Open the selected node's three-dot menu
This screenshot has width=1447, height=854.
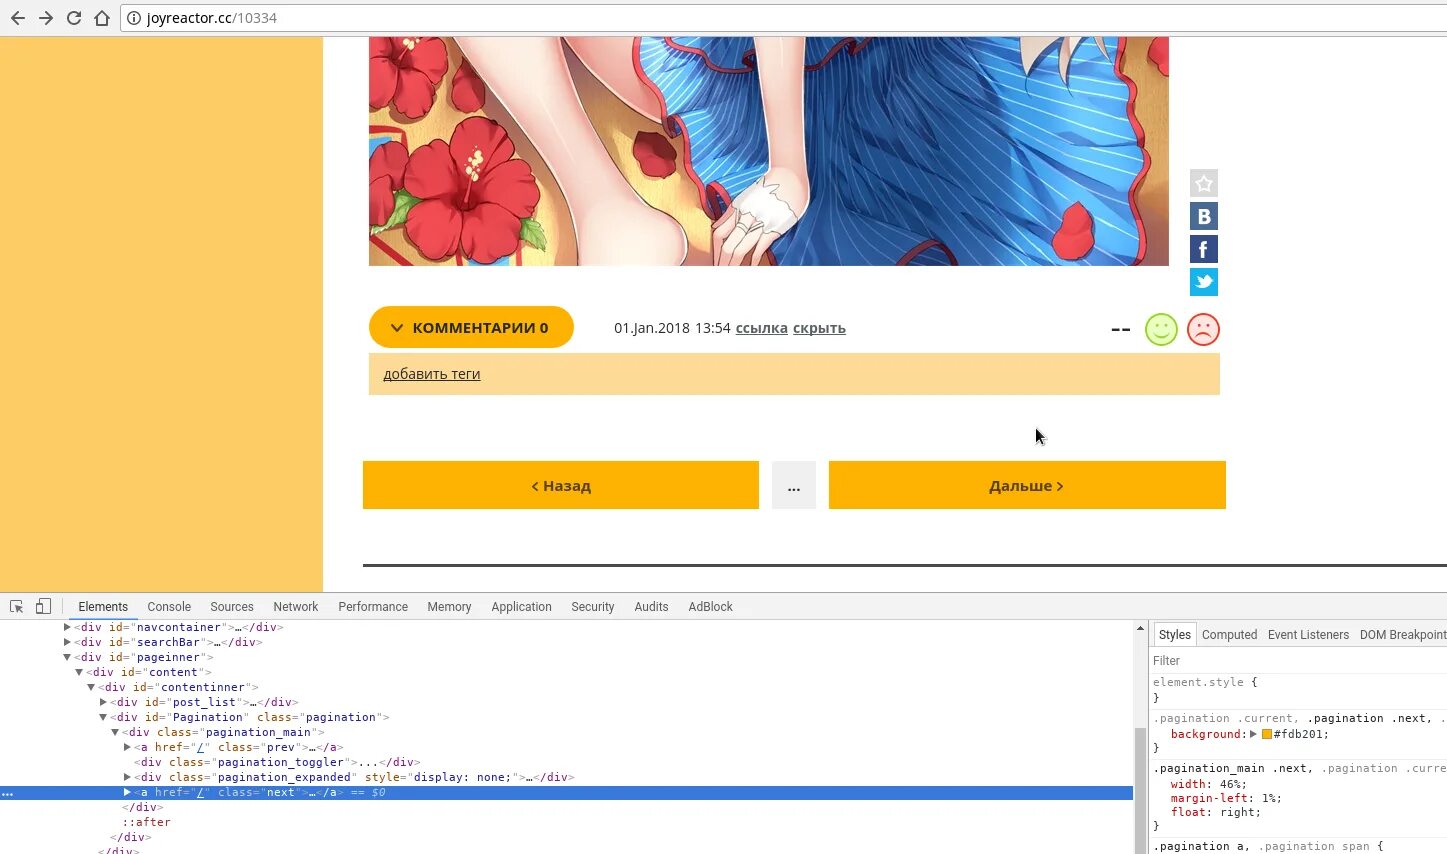[x=7, y=793]
